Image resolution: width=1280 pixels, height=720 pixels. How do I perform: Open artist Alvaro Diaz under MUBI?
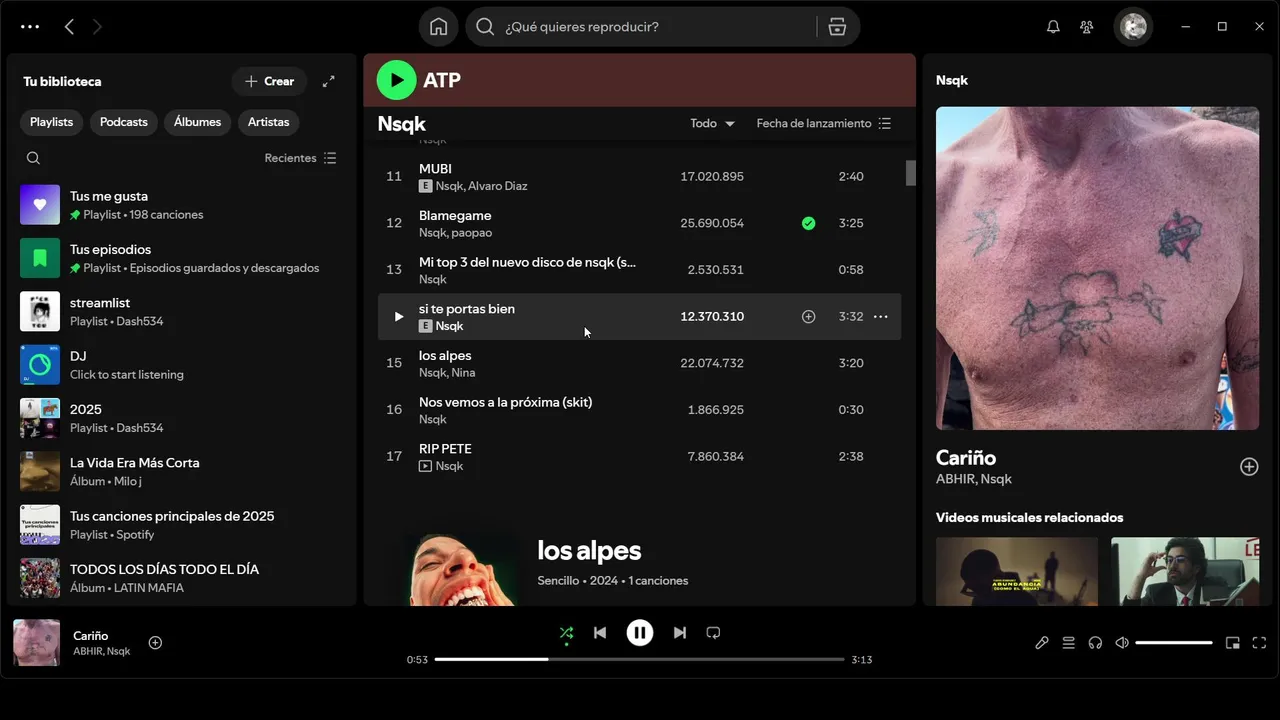[498, 186]
